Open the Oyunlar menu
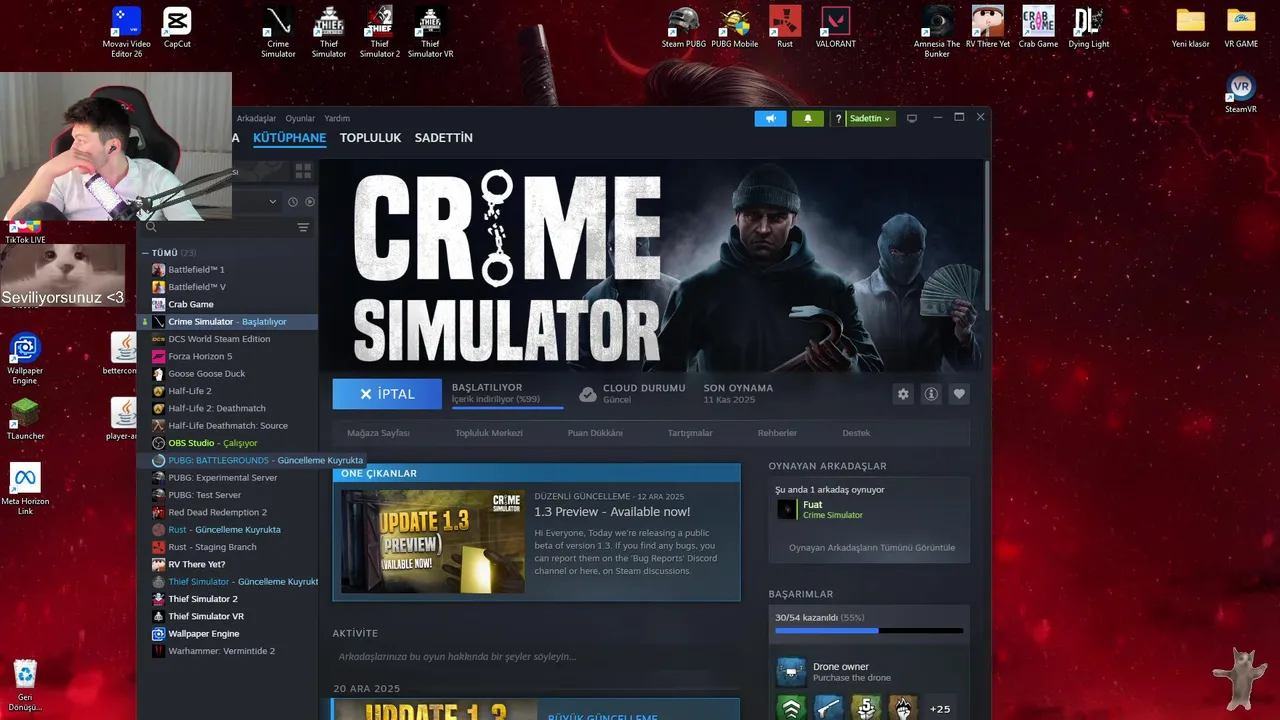 (300, 118)
